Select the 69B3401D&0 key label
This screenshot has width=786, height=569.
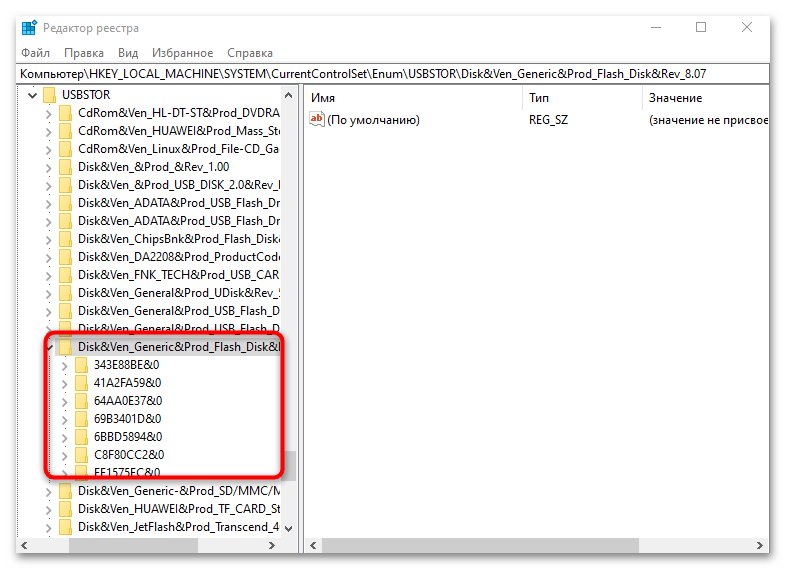pos(127,419)
